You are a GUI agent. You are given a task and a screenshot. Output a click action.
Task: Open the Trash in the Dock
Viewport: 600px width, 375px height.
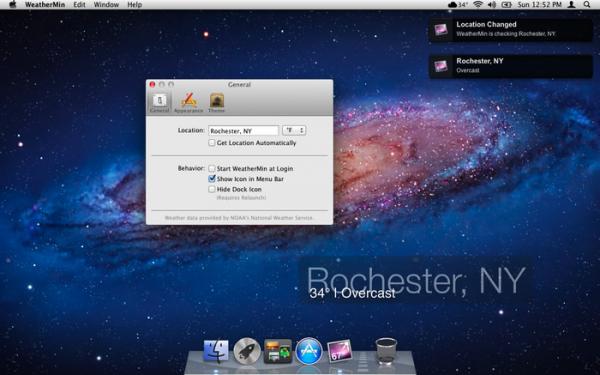[386, 351]
